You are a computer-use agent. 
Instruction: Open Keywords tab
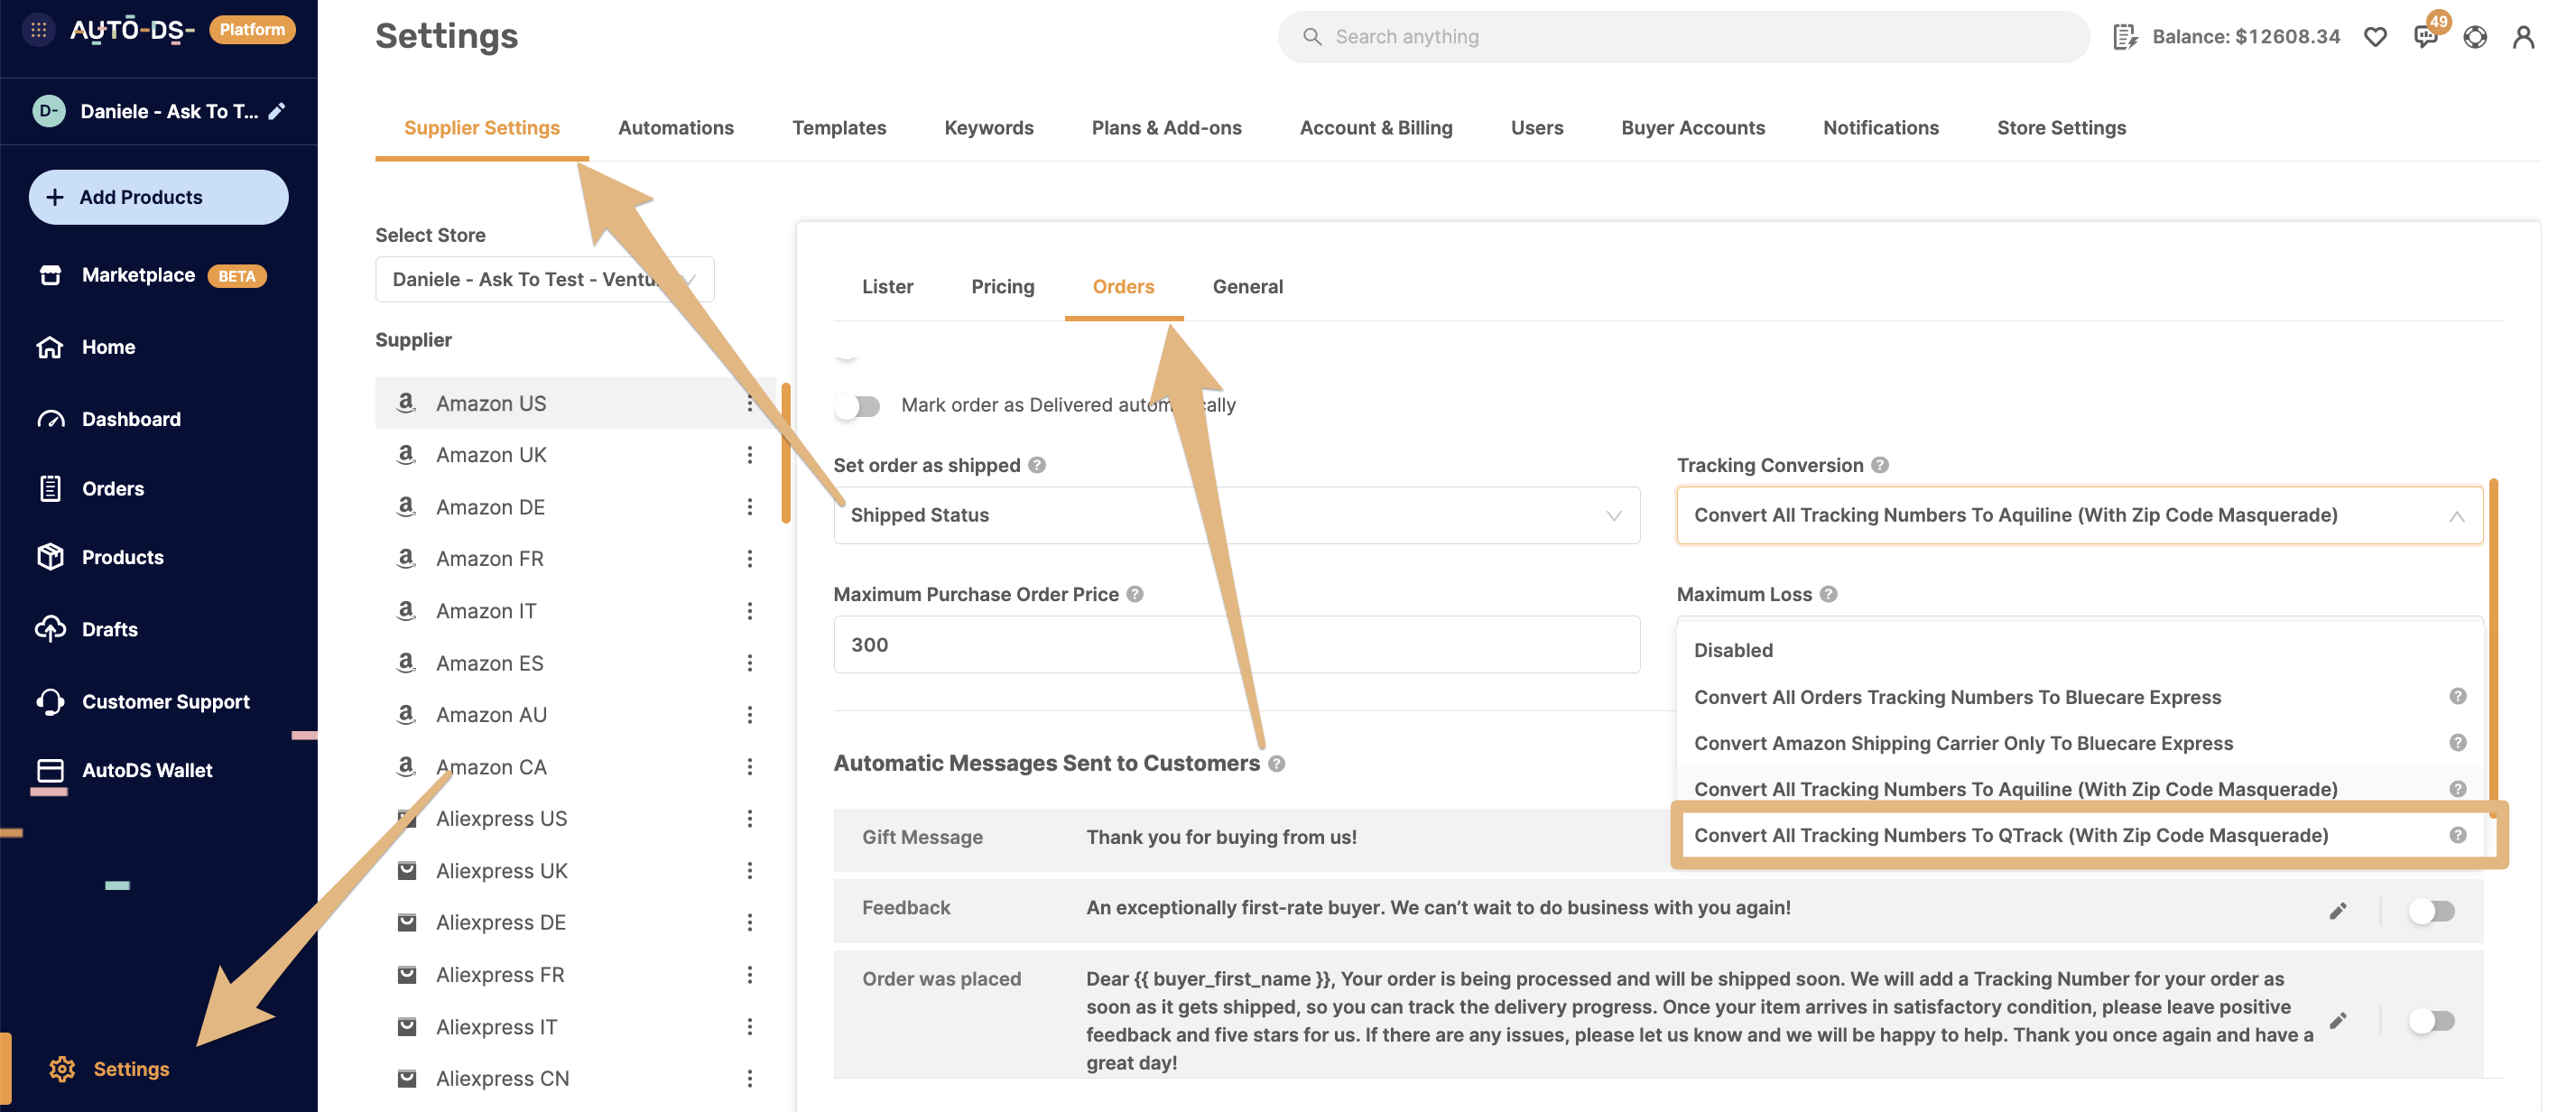coord(989,128)
